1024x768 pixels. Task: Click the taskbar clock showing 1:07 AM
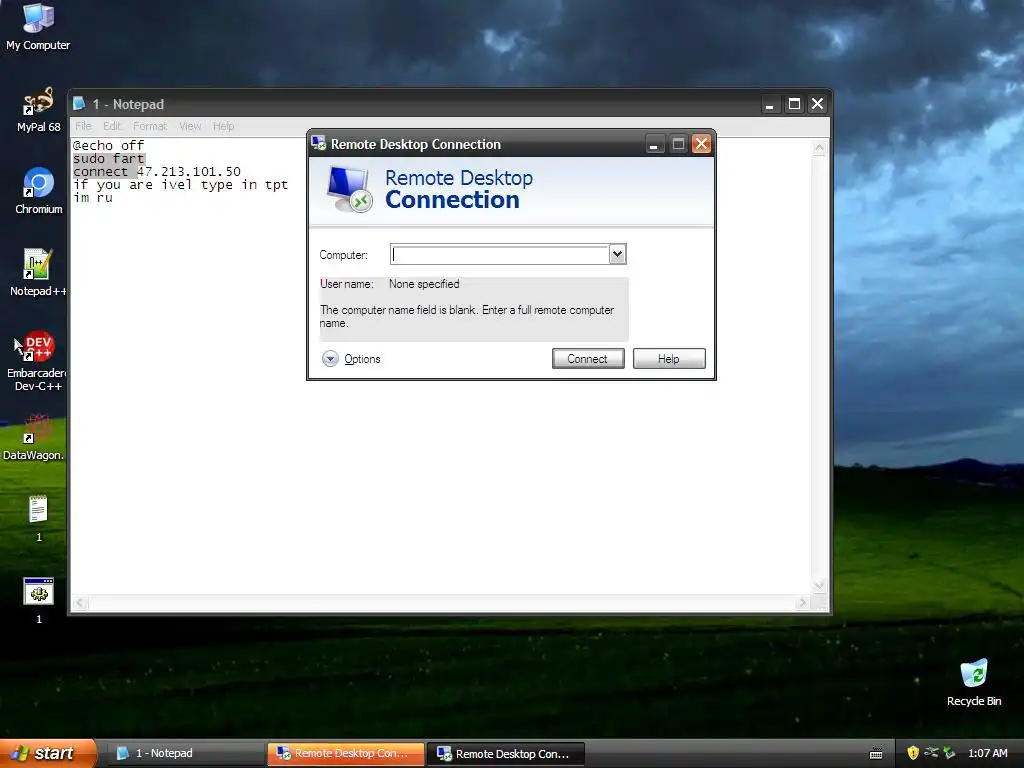coord(987,753)
